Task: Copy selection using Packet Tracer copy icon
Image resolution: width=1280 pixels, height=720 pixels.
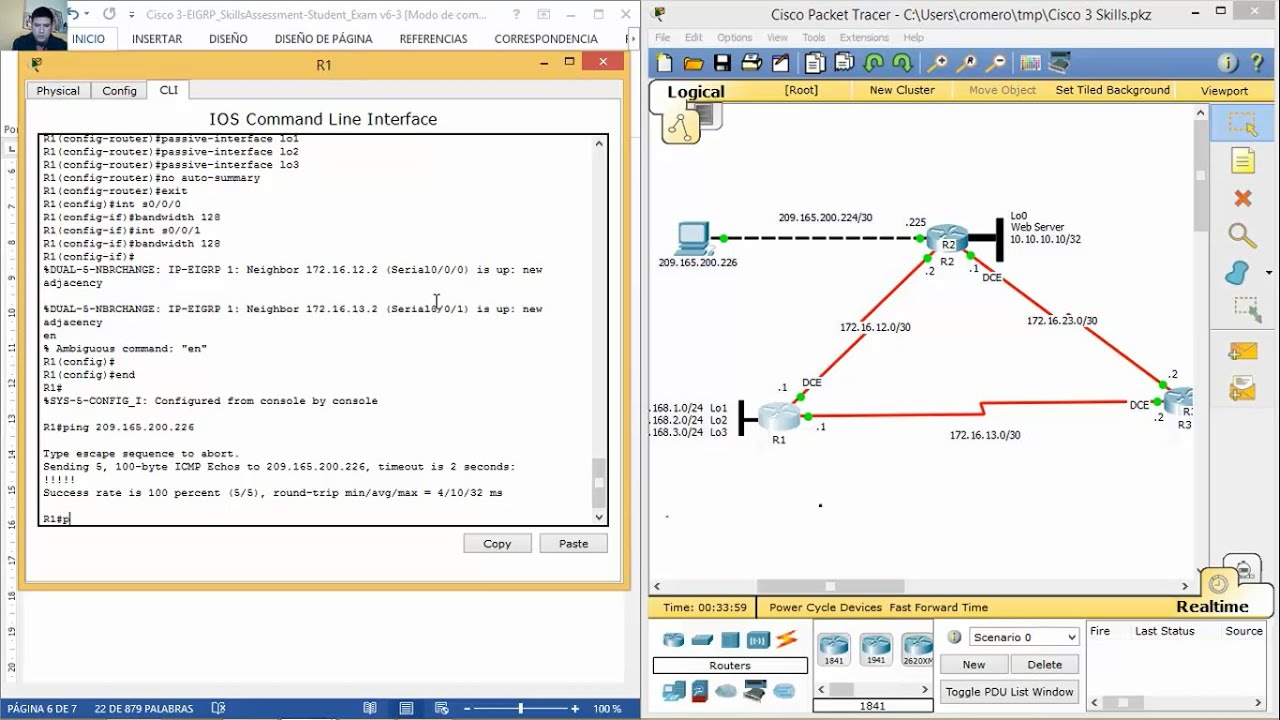Action: click(815, 64)
